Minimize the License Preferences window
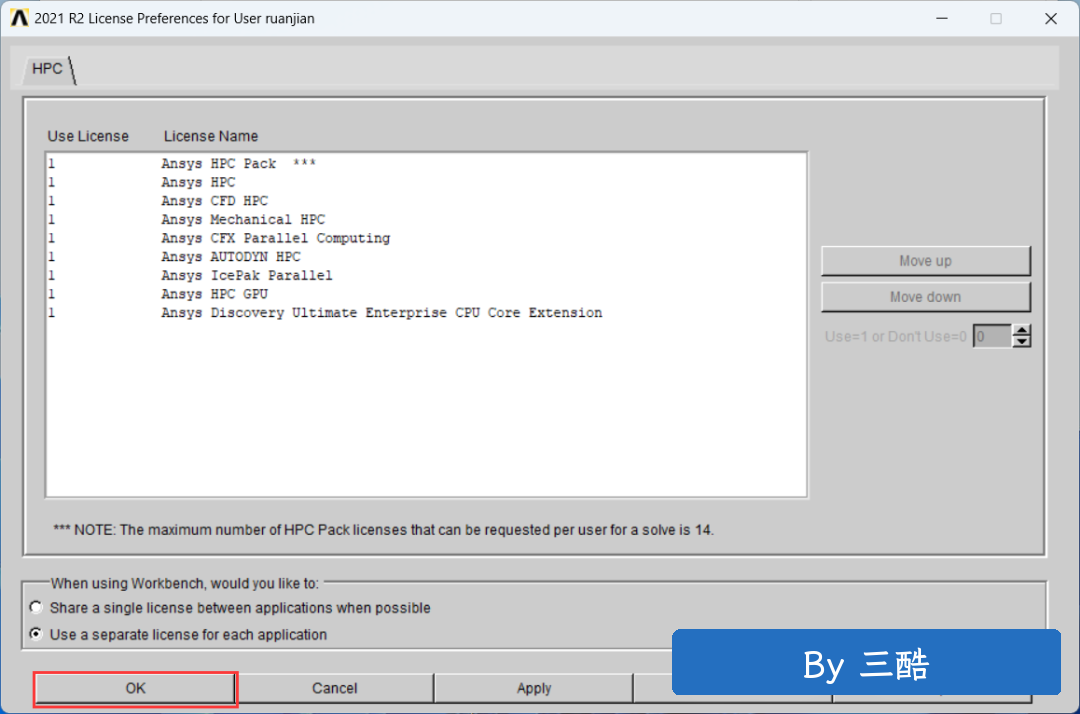 pyautogui.click(x=942, y=19)
